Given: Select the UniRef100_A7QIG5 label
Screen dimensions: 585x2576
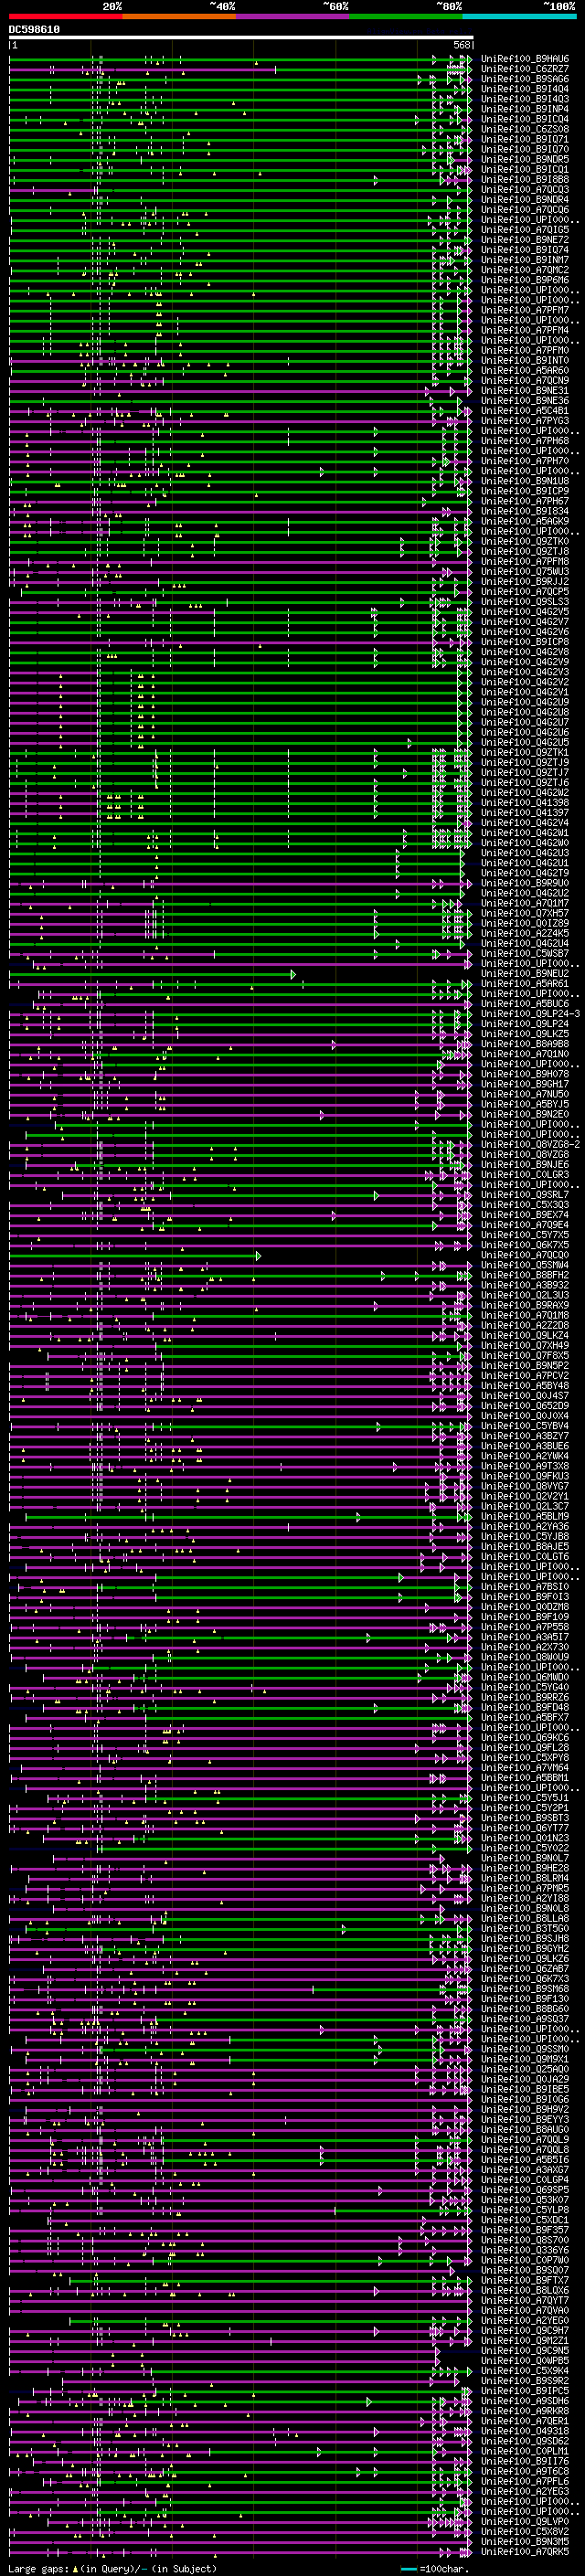Looking at the screenshot, I should 525,230.
